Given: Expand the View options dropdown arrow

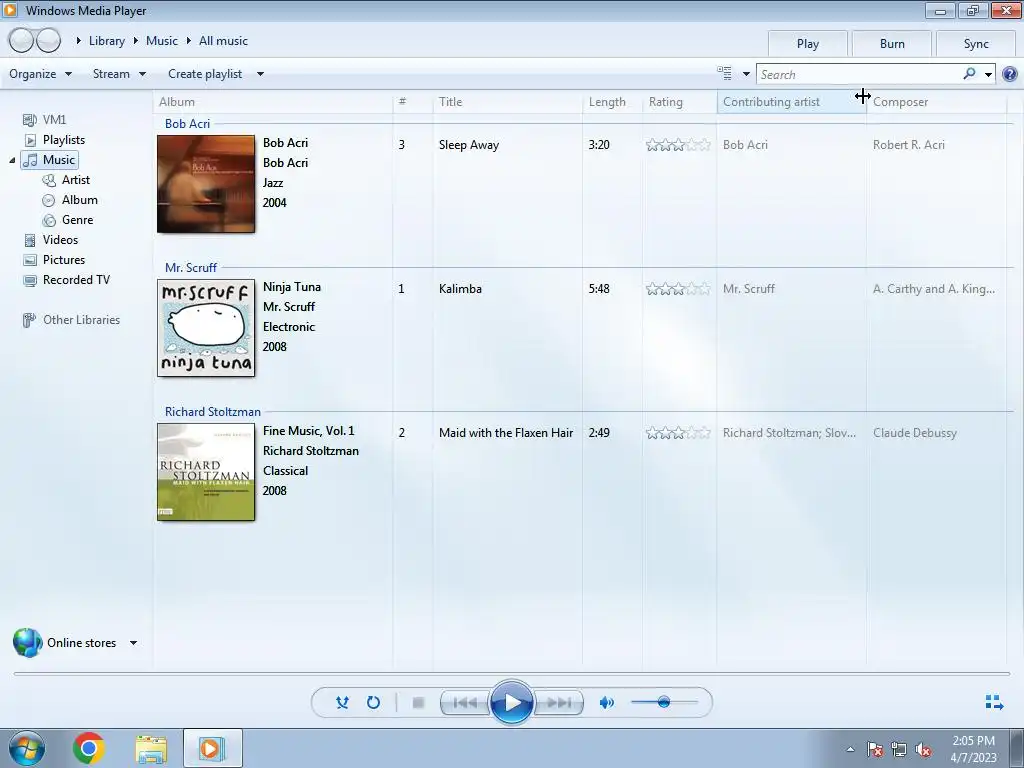Looking at the screenshot, I should (746, 74).
